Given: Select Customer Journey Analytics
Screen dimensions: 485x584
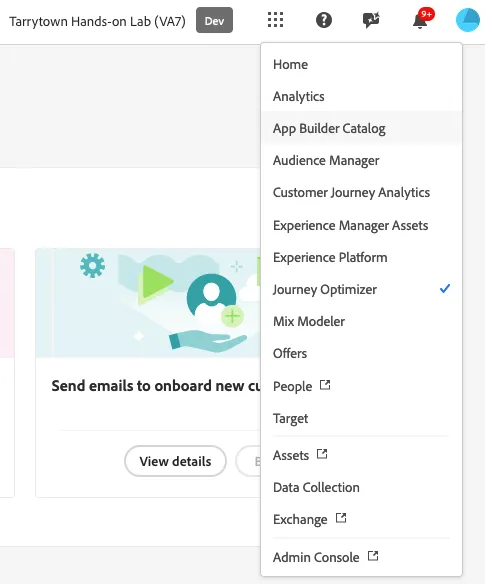Looking at the screenshot, I should point(361,193).
